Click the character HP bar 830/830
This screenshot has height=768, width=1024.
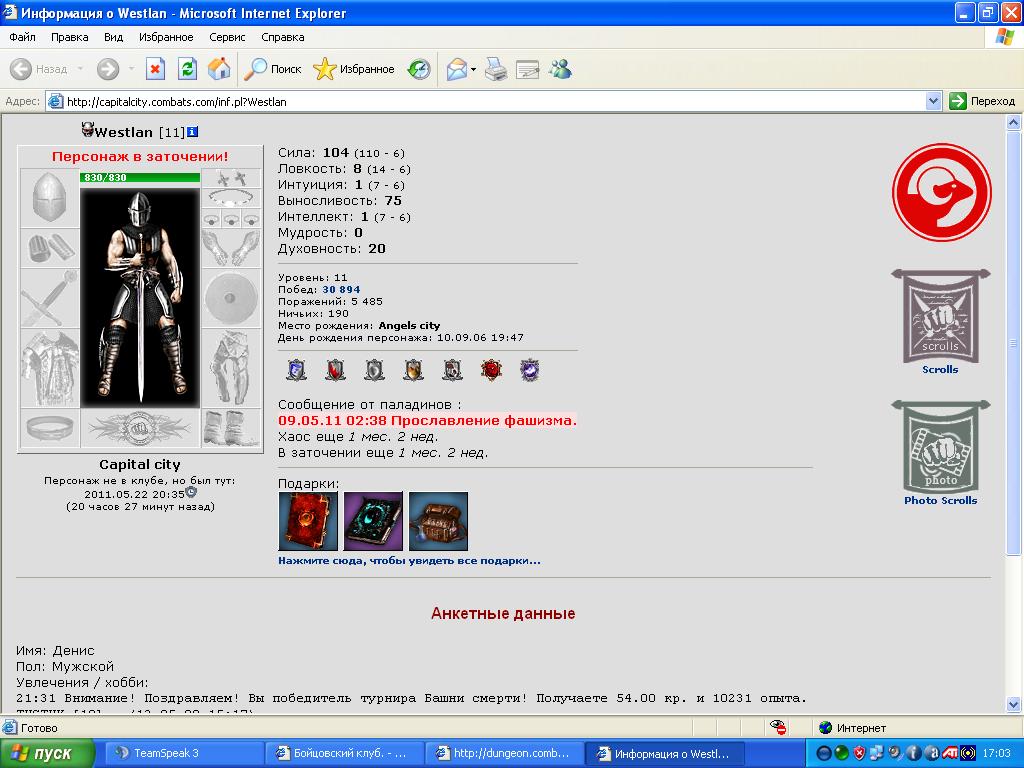click(x=140, y=178)
